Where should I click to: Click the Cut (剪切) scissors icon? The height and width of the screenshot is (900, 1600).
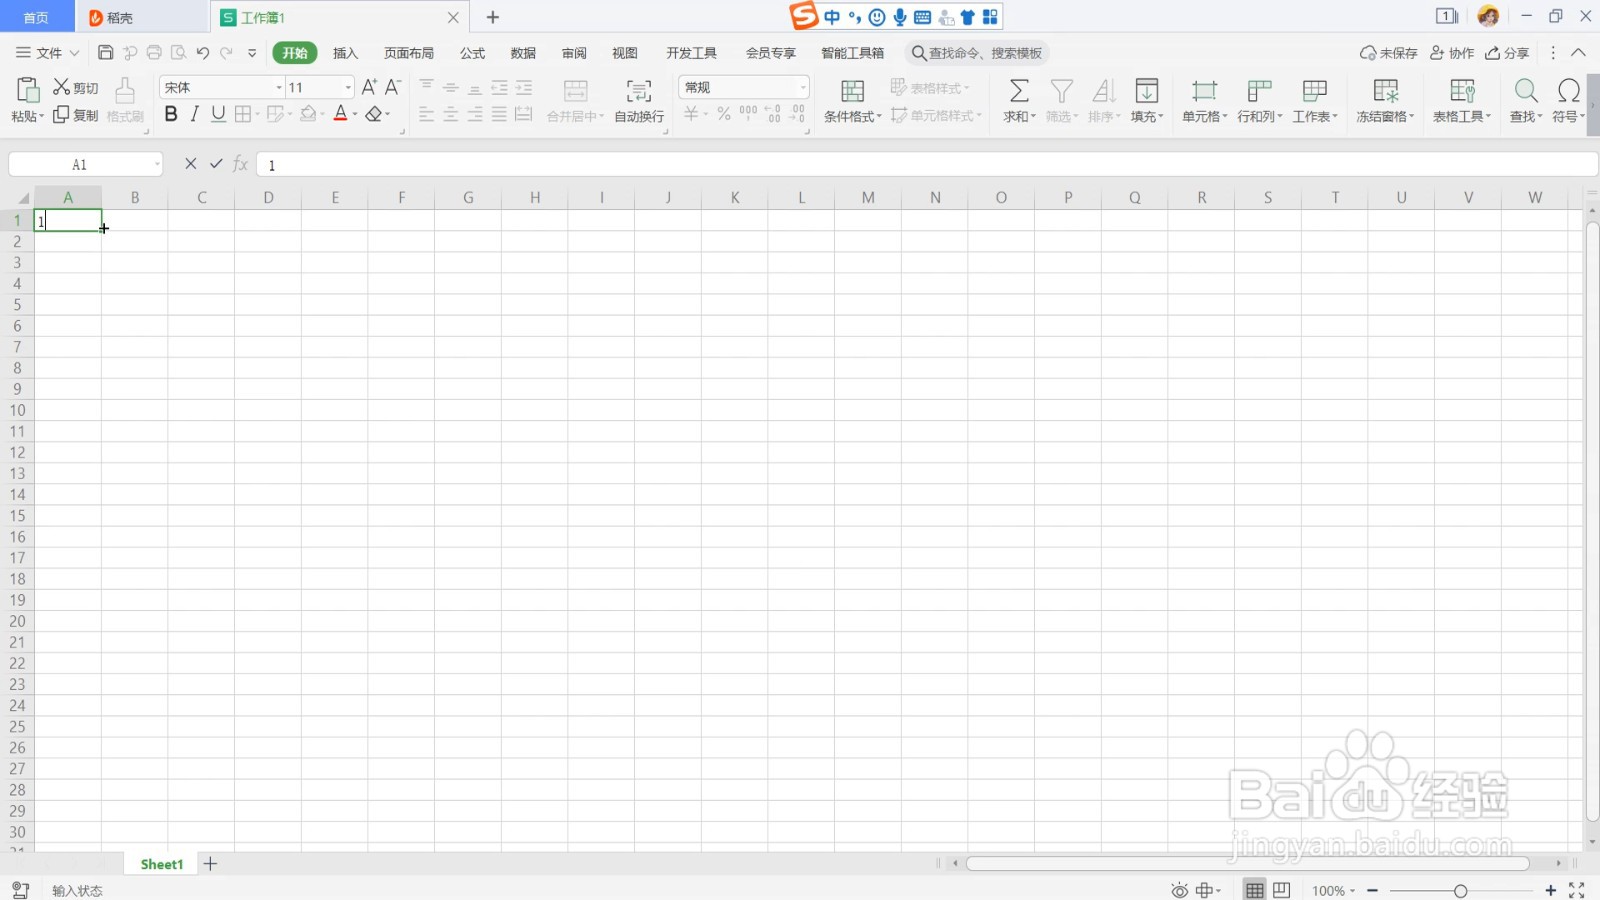(62, 88)
